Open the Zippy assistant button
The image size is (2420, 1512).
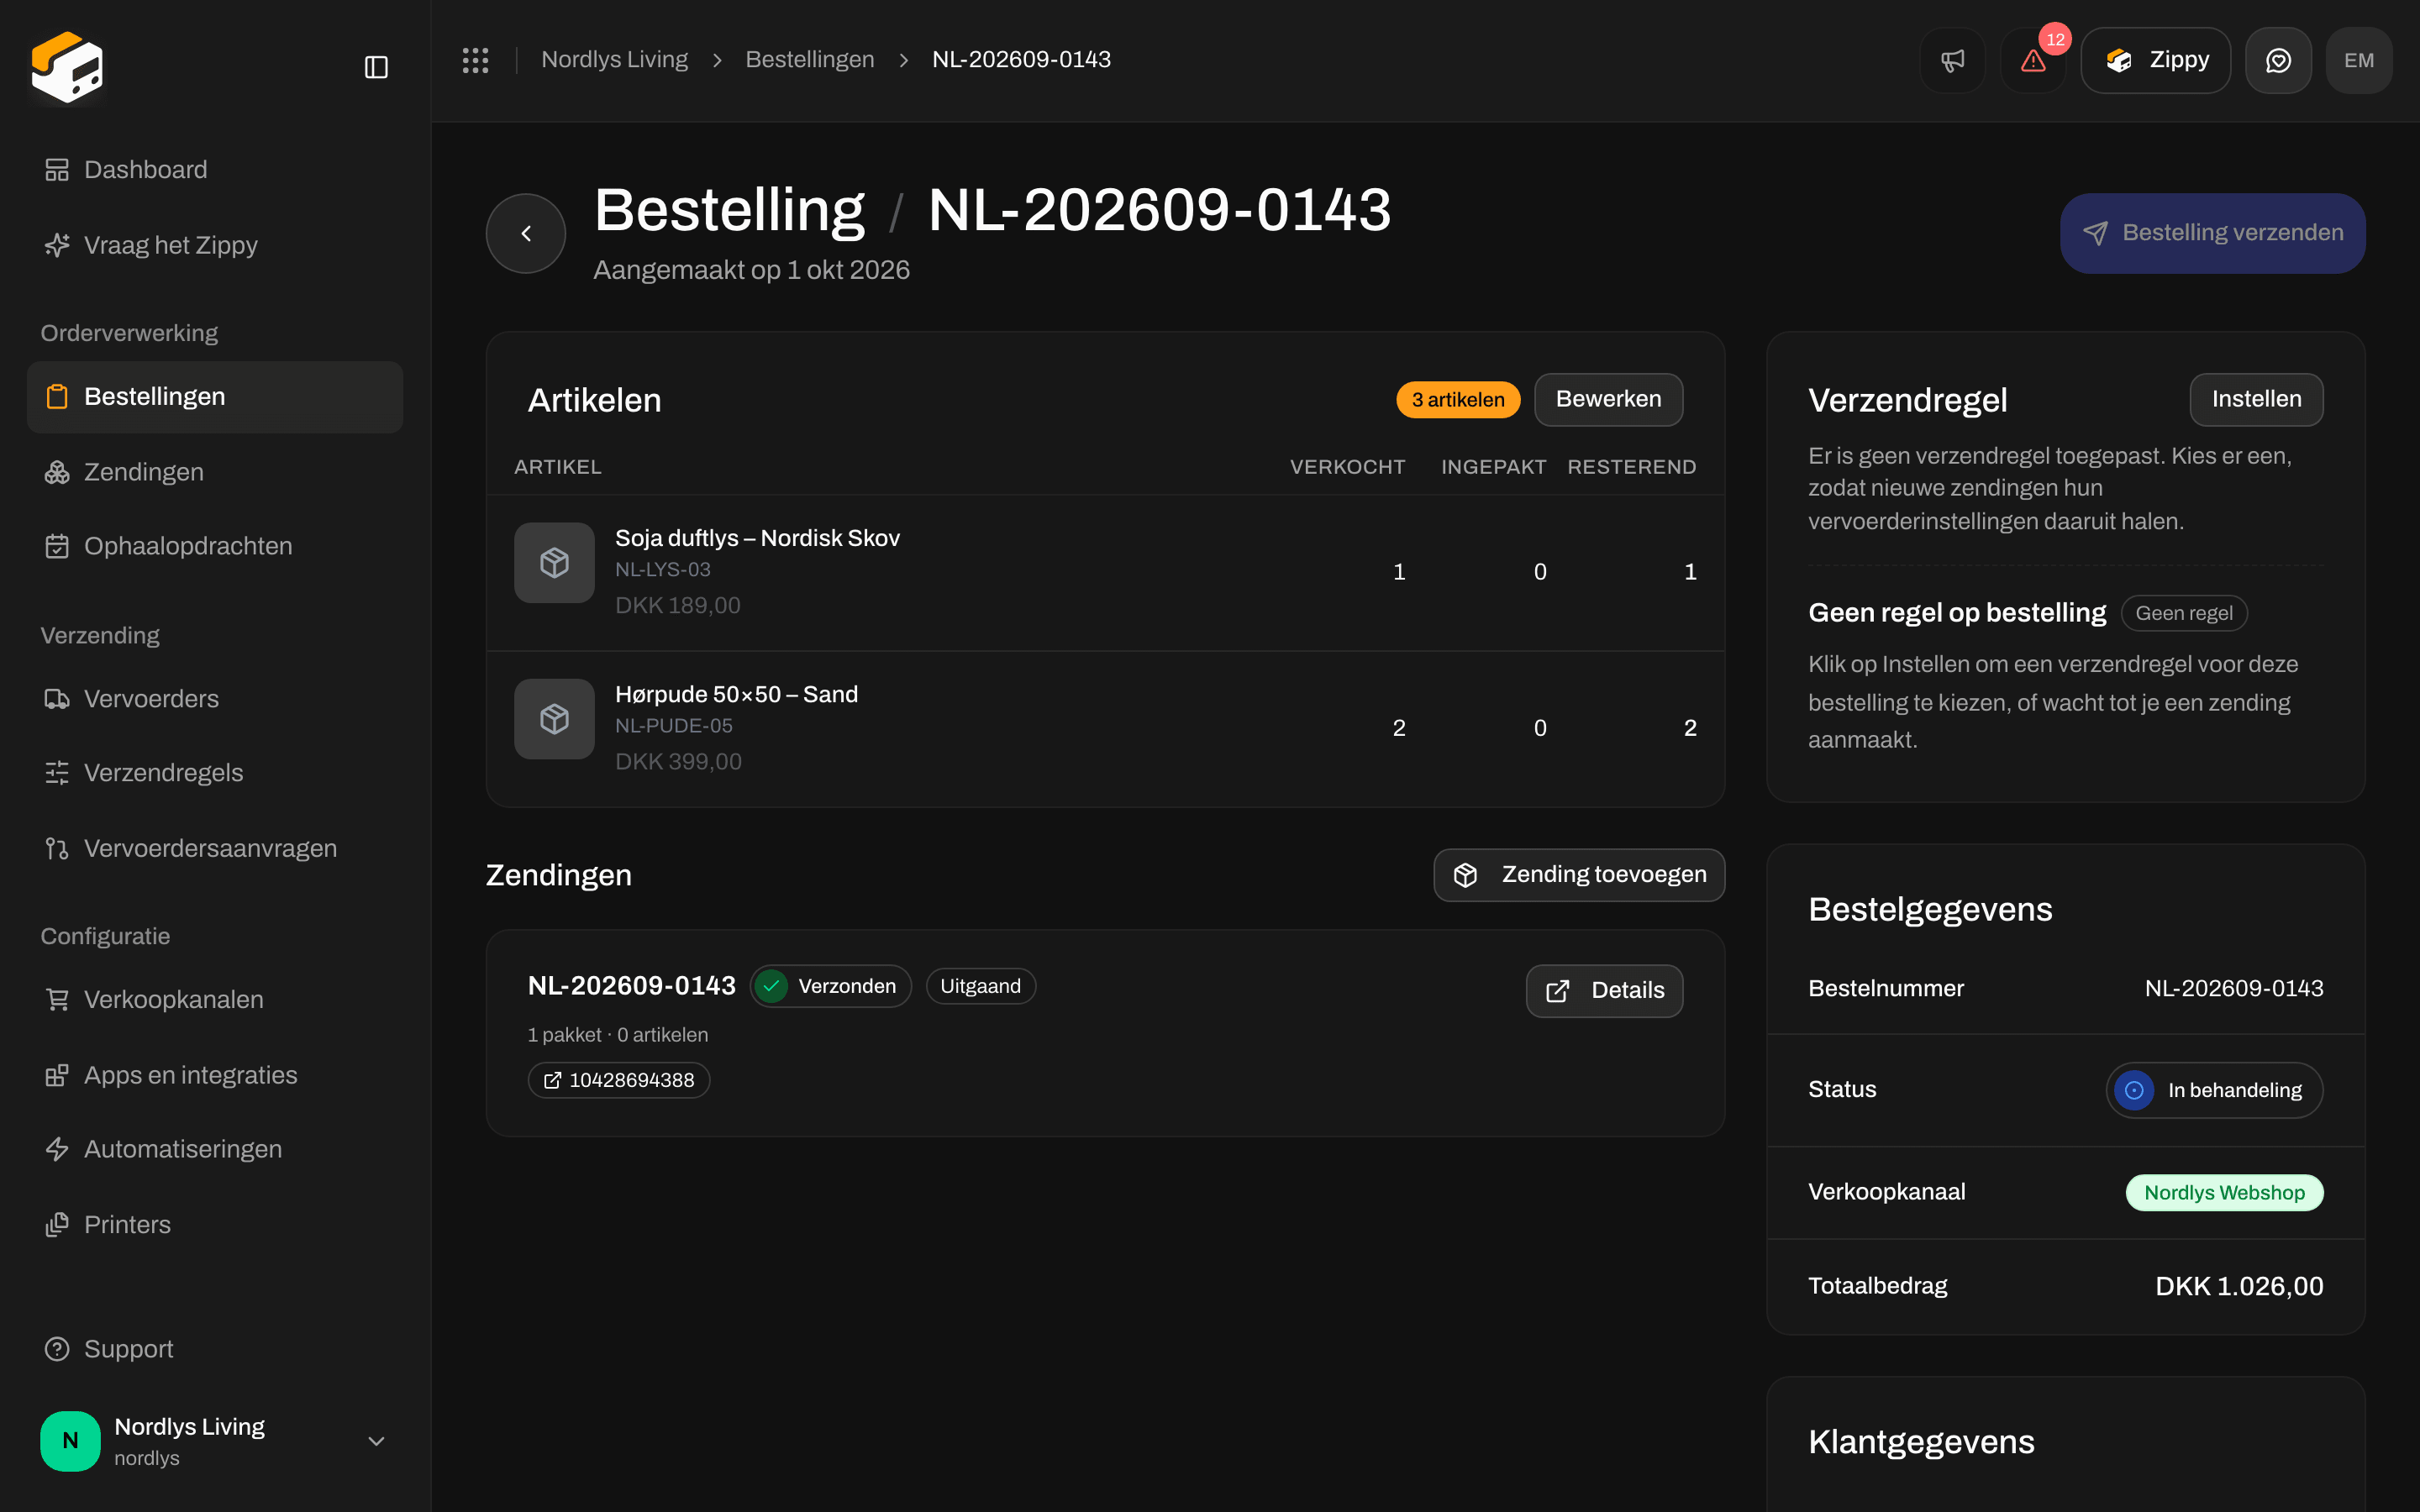click(x=2155, y=60)
